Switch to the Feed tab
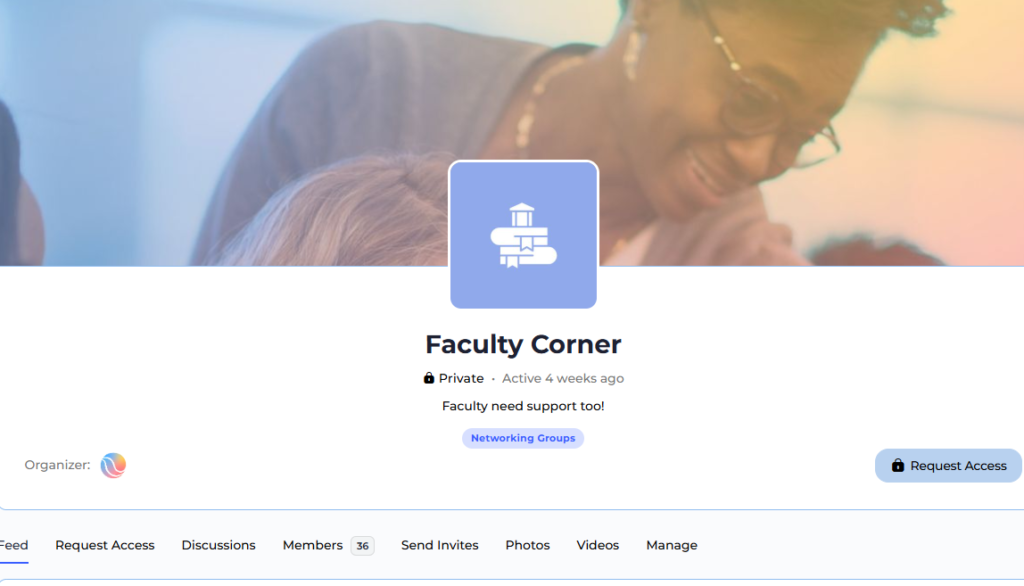This screenshot has width=1024, height=586. tap(14, 545)
